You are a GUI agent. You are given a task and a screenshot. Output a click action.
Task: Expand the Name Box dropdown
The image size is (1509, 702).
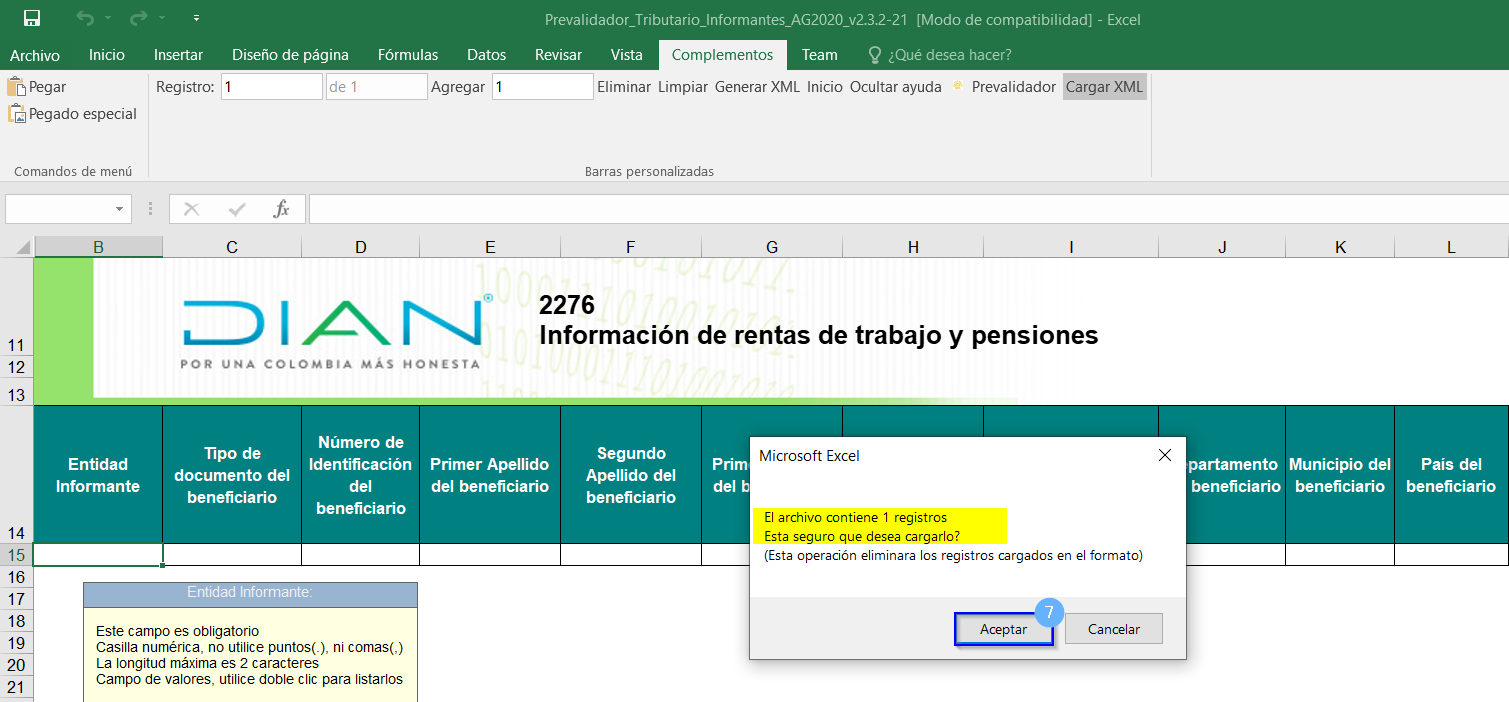click(120, 209)
